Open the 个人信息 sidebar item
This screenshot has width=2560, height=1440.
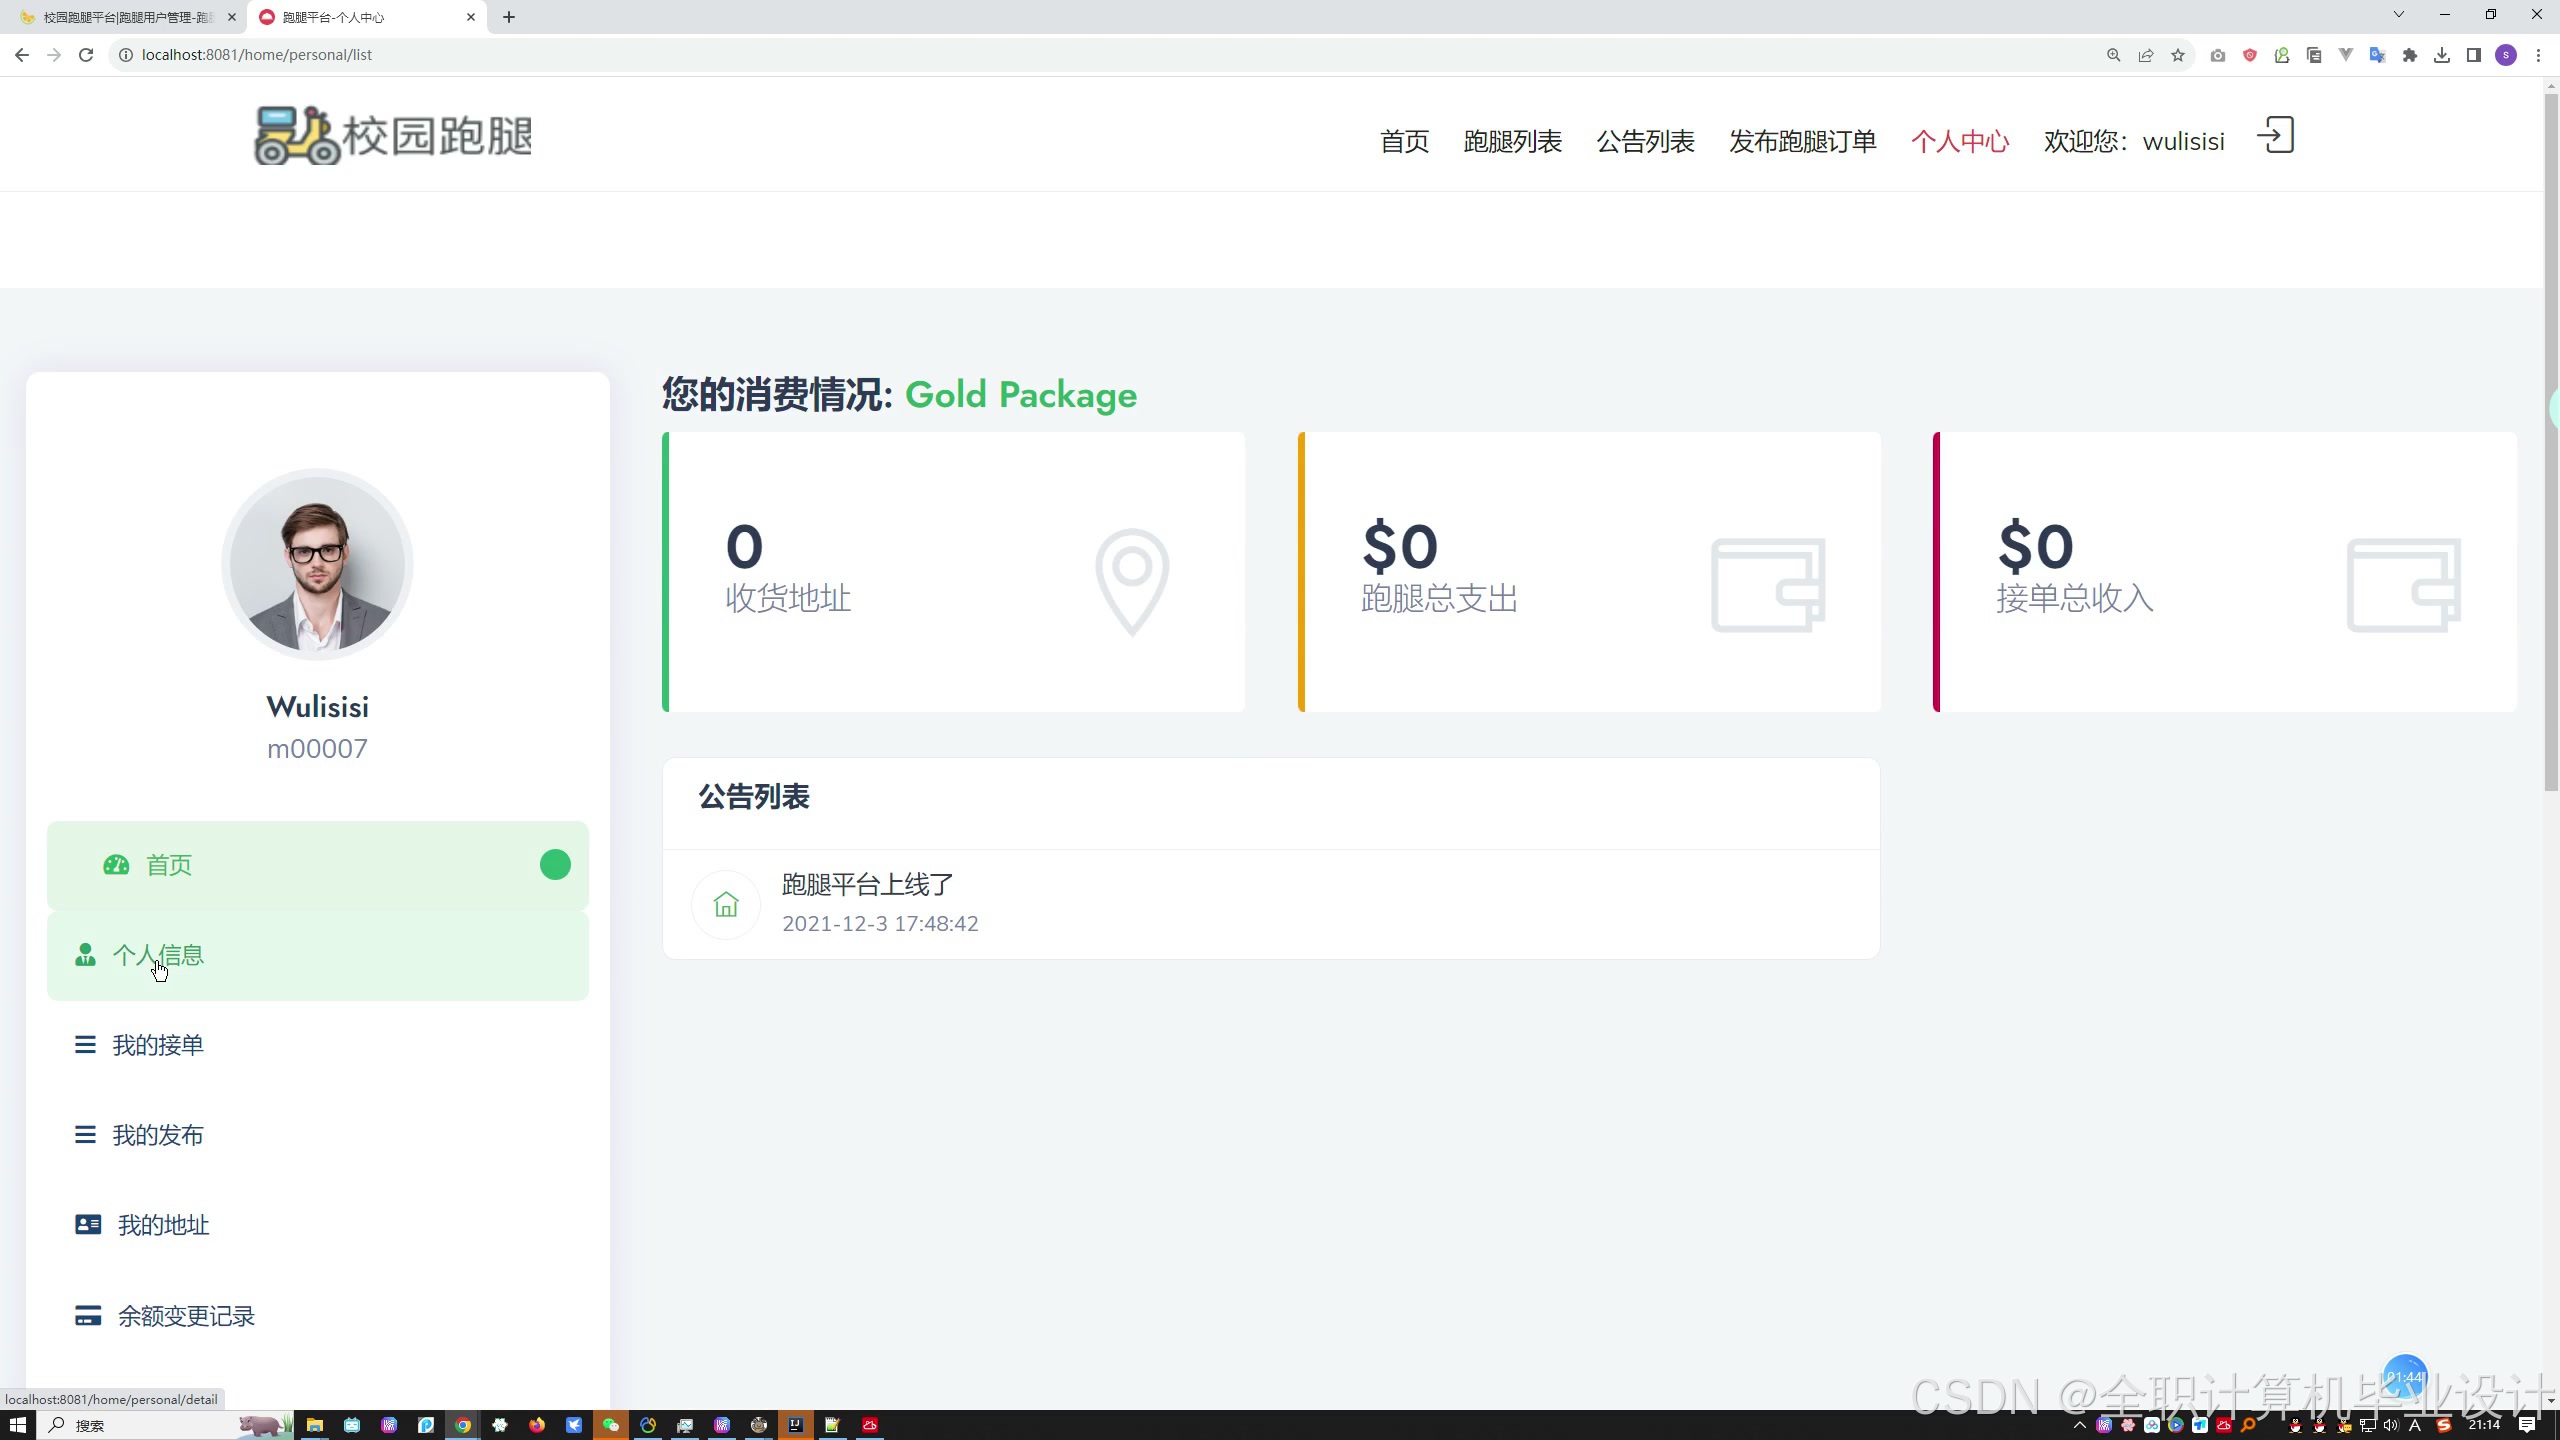(158, 955)
